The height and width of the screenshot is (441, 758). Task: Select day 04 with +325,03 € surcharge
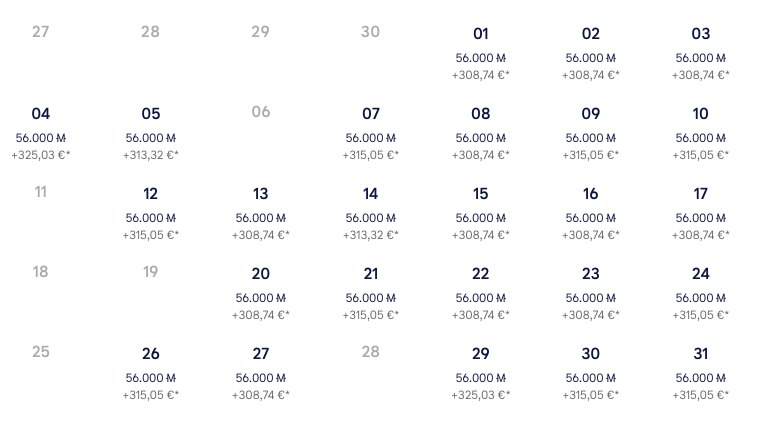[x=41, y=133]
